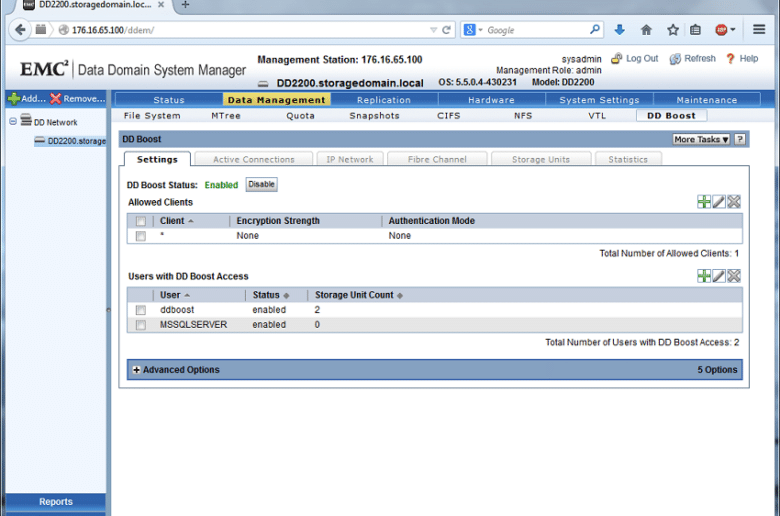Image resolution: width=780 pixels, height=516 pixels.
Task: Check the MSSQLSERVER user checkbox
Action: 141,325
